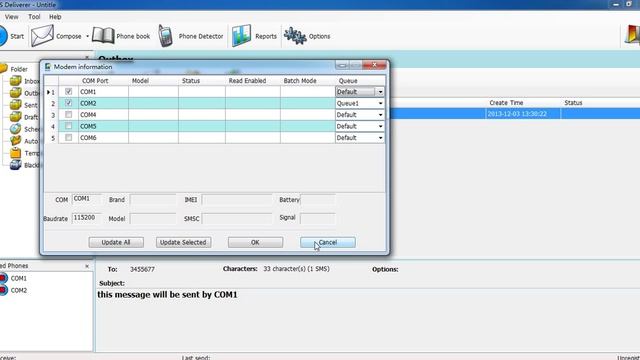This screenshot has height=360, width=640.
Task: Confirm with the OK button
Action: tap(255, 242)
